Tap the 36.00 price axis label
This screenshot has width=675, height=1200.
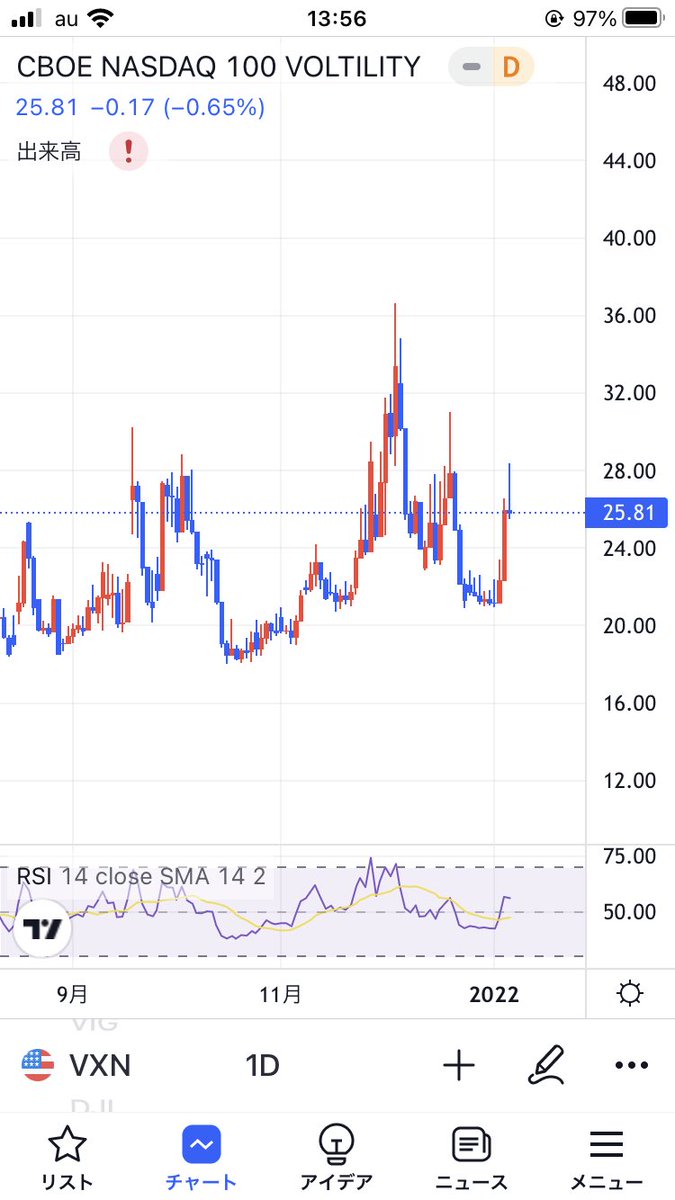point(629,315)
